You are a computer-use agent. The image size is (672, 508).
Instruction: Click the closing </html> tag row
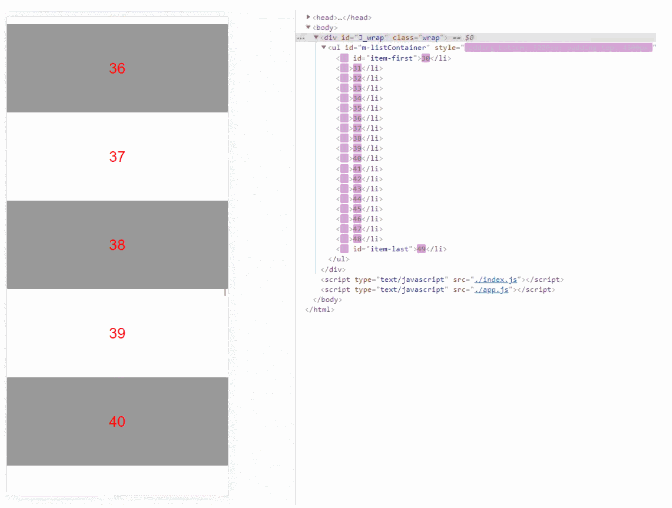[x=320, y=310]
